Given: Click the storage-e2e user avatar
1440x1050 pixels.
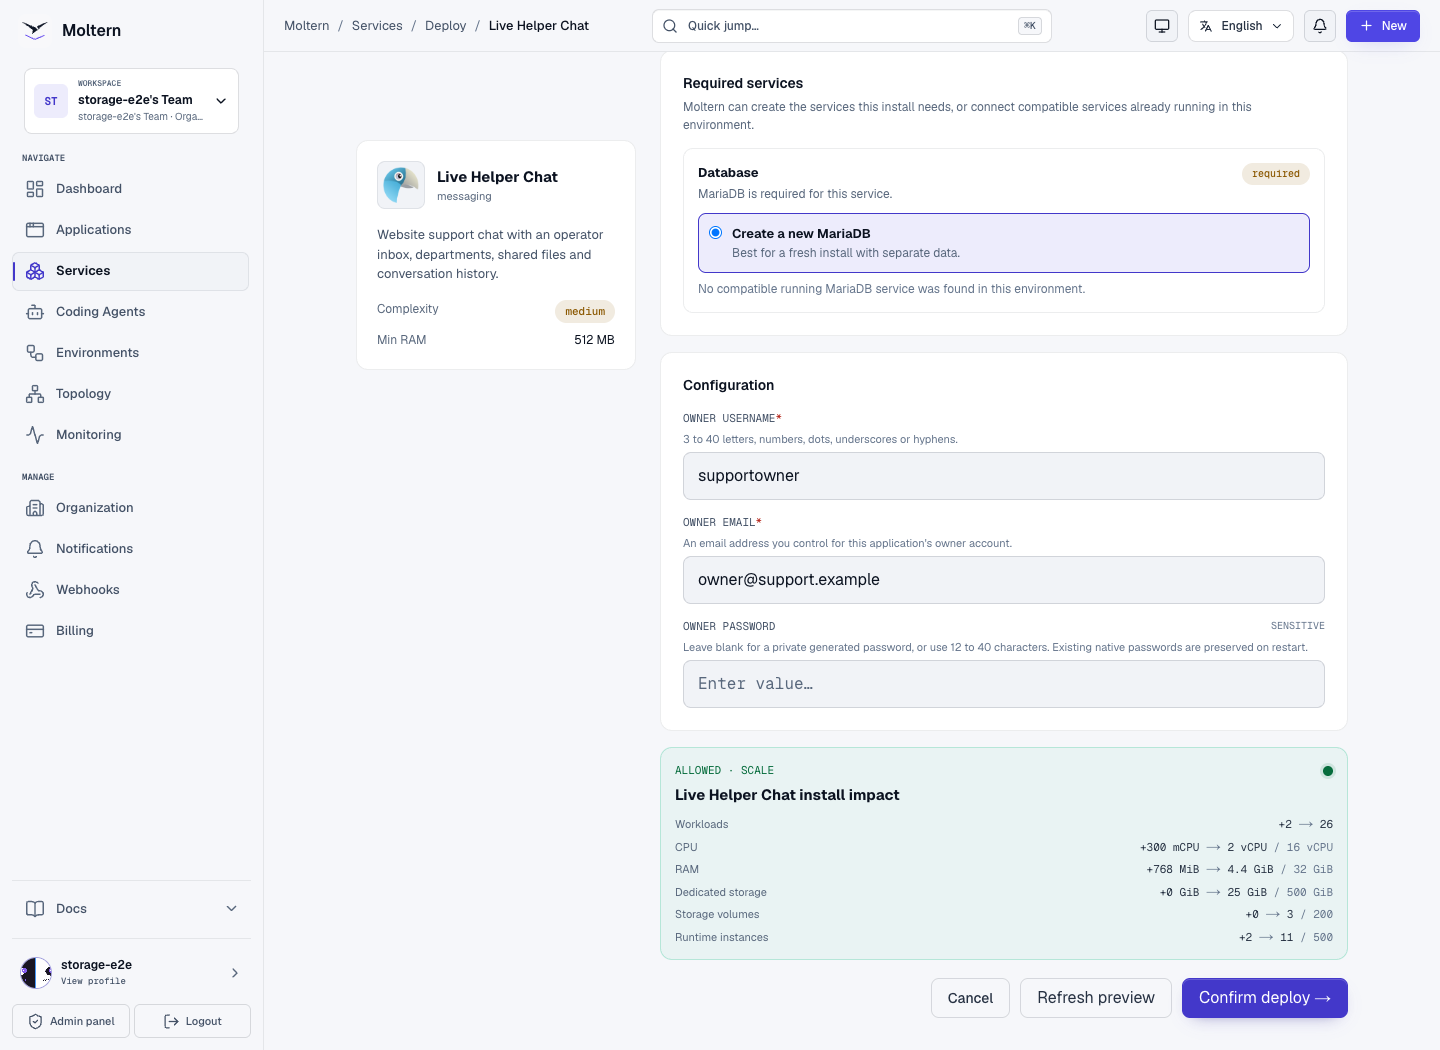Looking at the screenshot, I should coord(36,973).
